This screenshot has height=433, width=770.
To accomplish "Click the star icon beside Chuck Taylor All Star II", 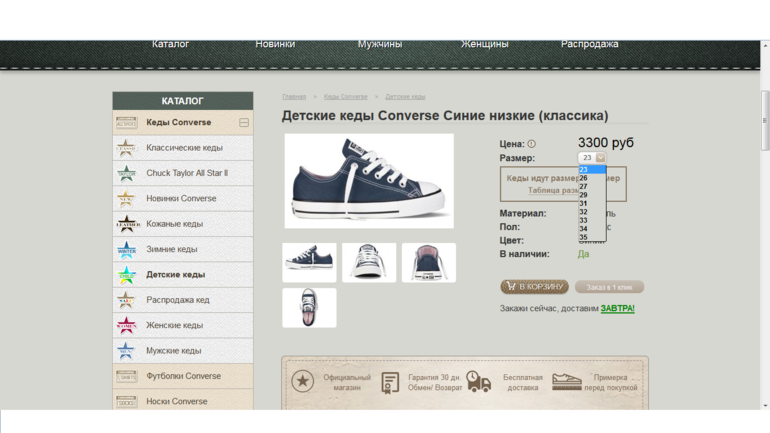I will coord(126,173).
